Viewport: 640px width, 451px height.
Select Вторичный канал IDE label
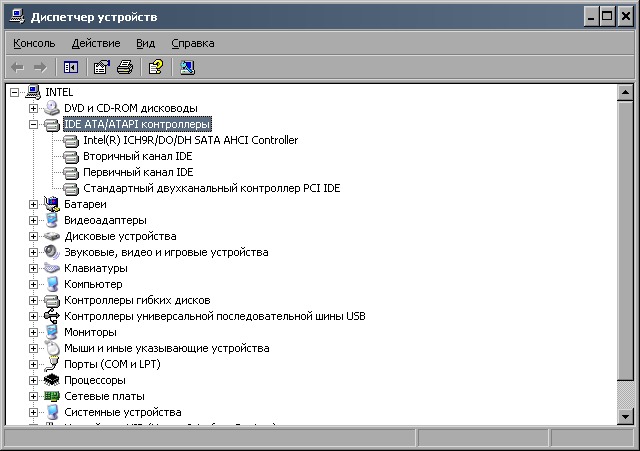(x=138, y=156)
